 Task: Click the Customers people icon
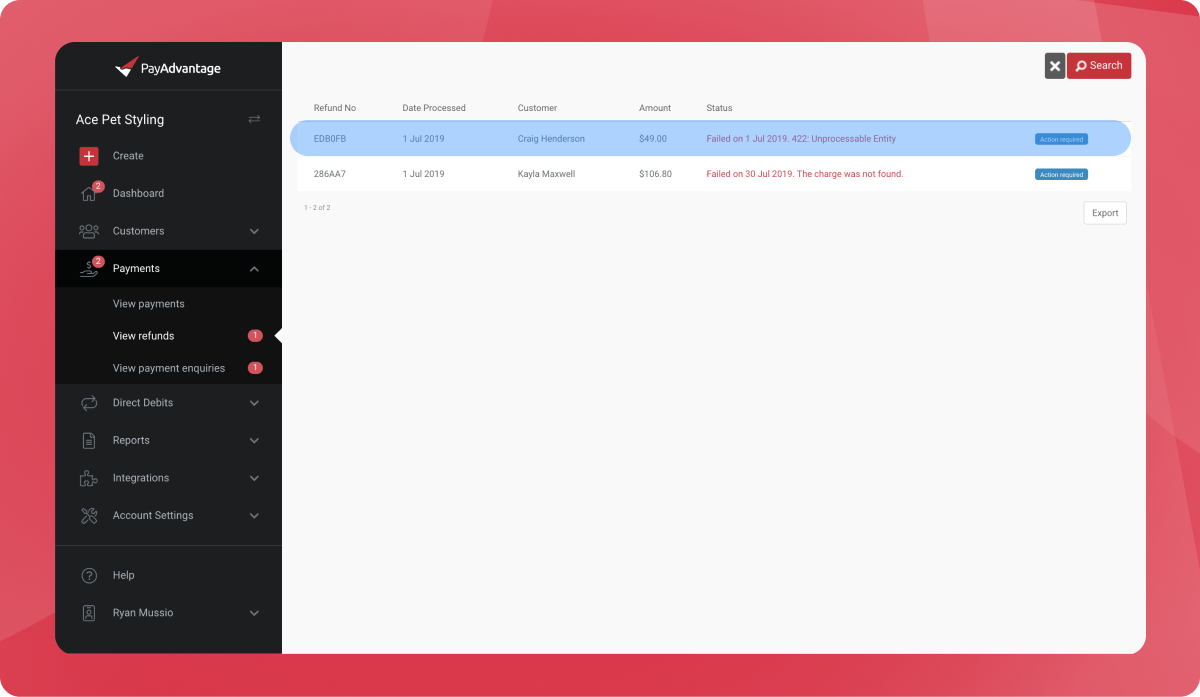pyautogui.click(x=89, y=231)
